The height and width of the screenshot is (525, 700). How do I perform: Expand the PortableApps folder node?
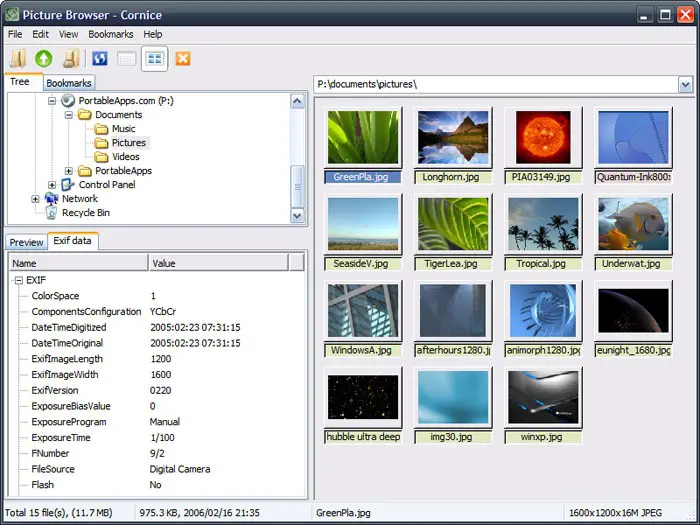click(69, 171)
